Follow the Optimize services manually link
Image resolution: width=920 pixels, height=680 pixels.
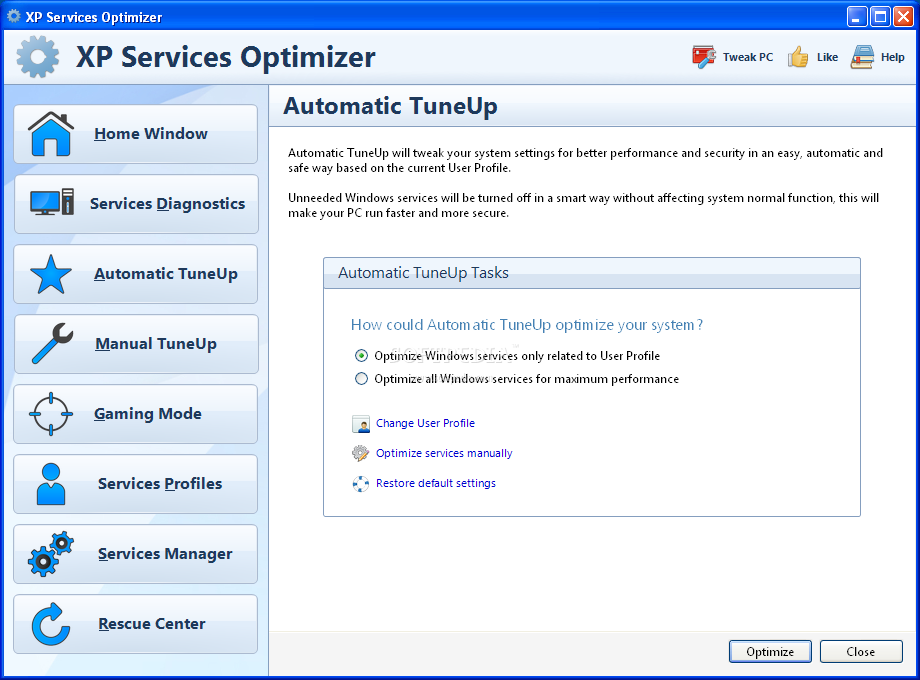[x=444, y=453]
